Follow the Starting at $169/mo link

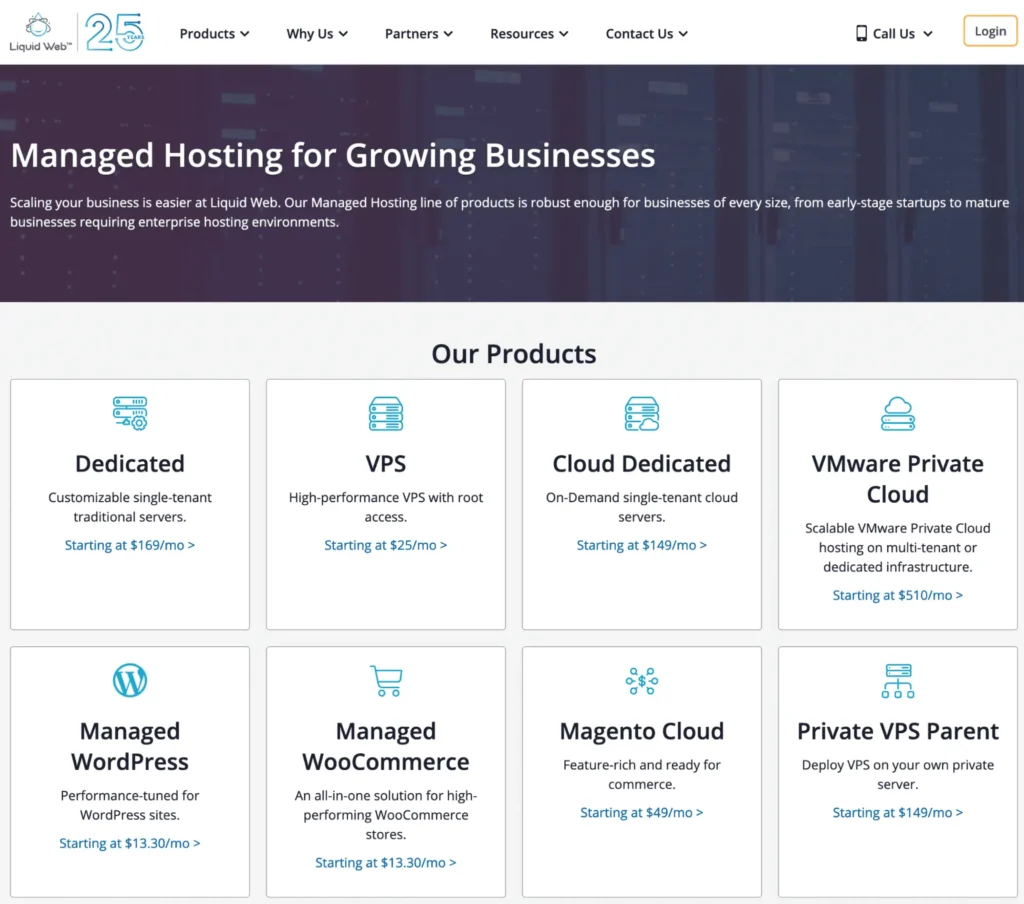pyautogui.click(x=130, y=545)
